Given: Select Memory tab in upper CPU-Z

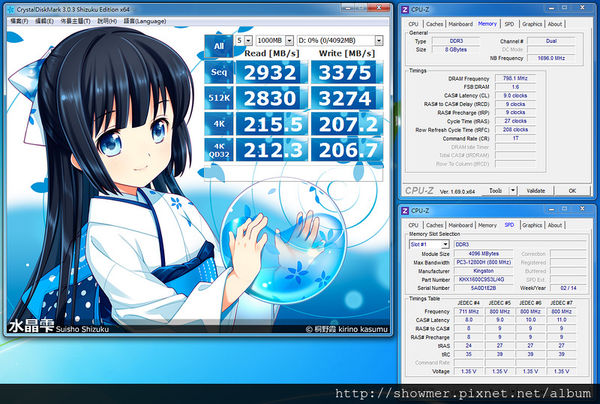Looking at the screenshot, I should (487, 24).
